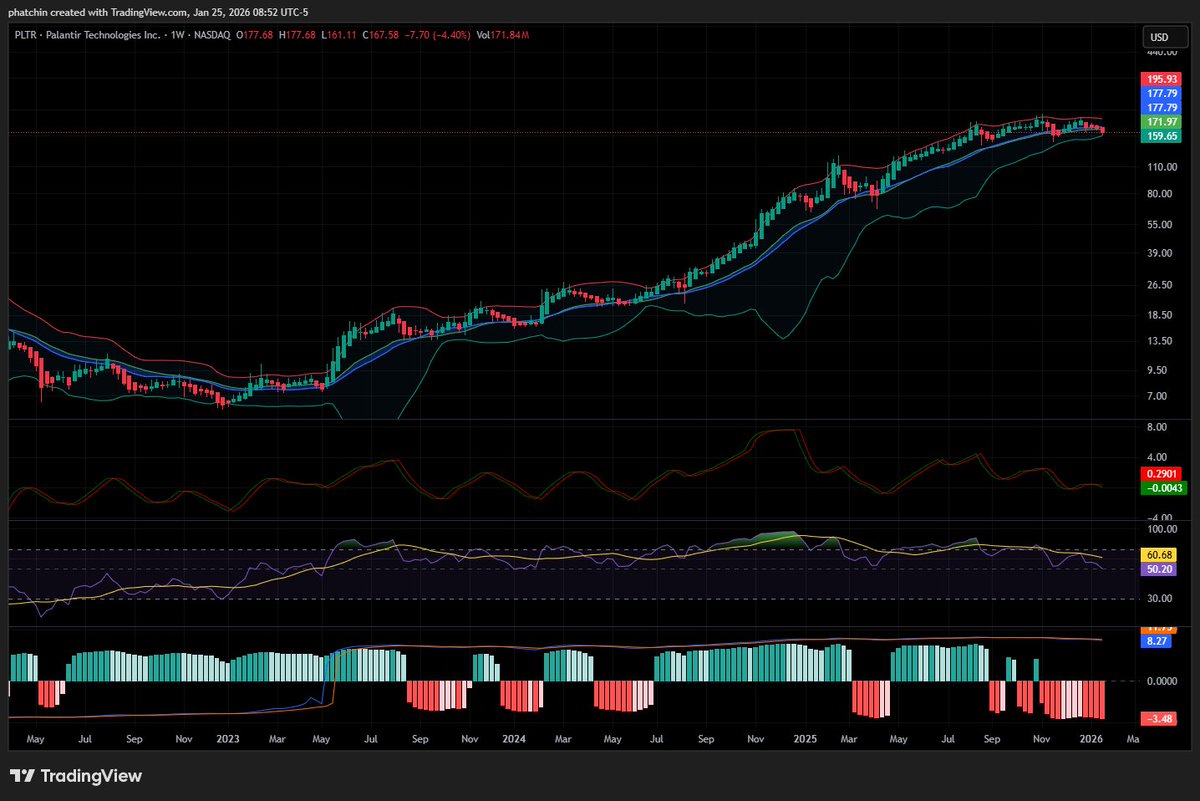The height and width of the screenshot is (801, 1200).
Task: Click the TradingView logo at the bottom
Action: tap(75, 776)
